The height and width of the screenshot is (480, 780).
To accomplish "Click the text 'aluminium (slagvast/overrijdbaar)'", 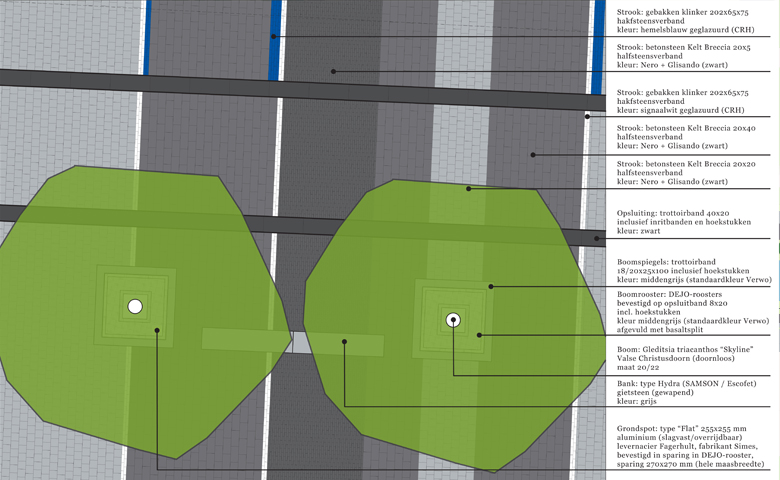I will pos(680,438).
